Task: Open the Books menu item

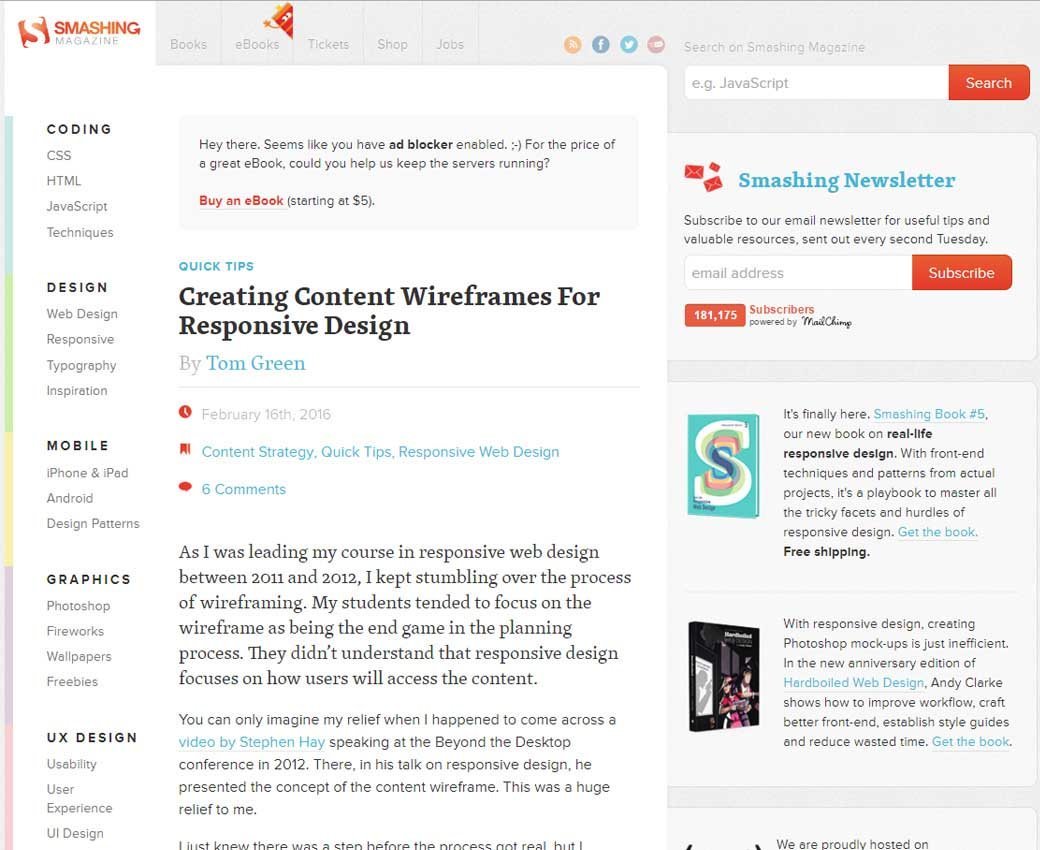Action: 188,44
